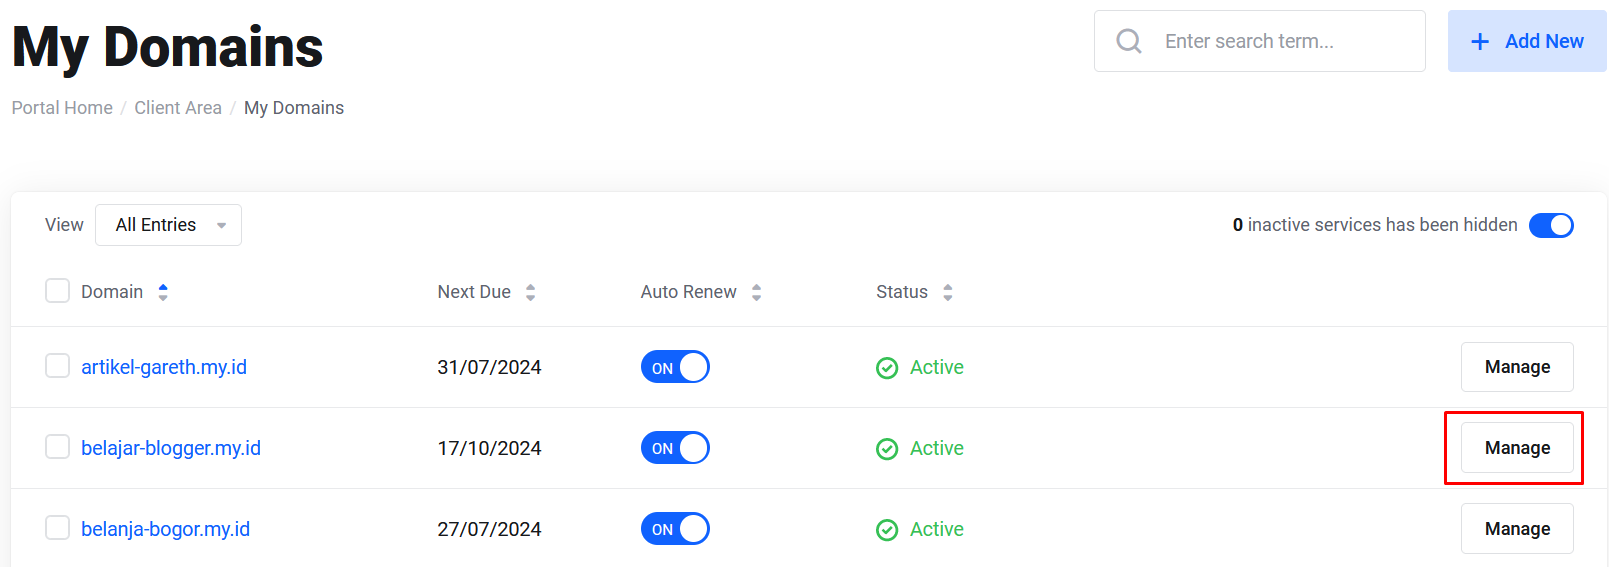Check the box for belajar-blogger.my.id
Screen dimensions: 1609x567
pyautogui.click(x=58, y=447)
